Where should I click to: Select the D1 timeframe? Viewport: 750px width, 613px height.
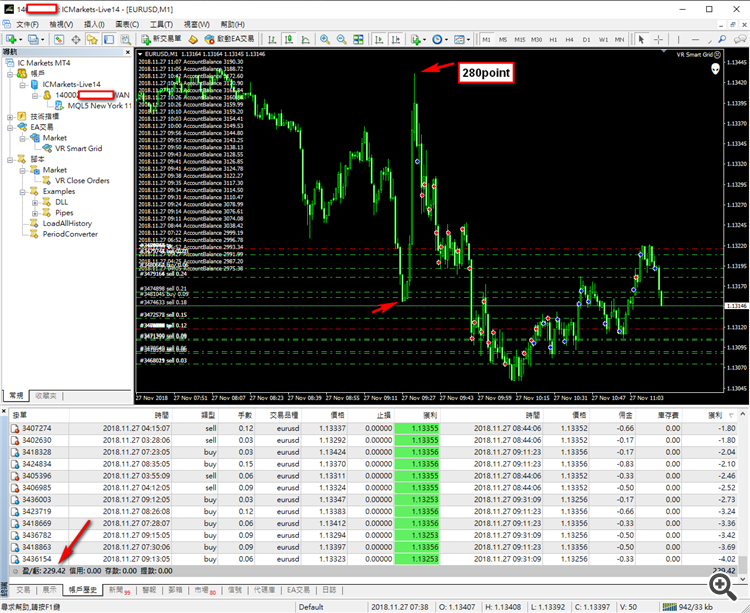[x=586, y=40]
